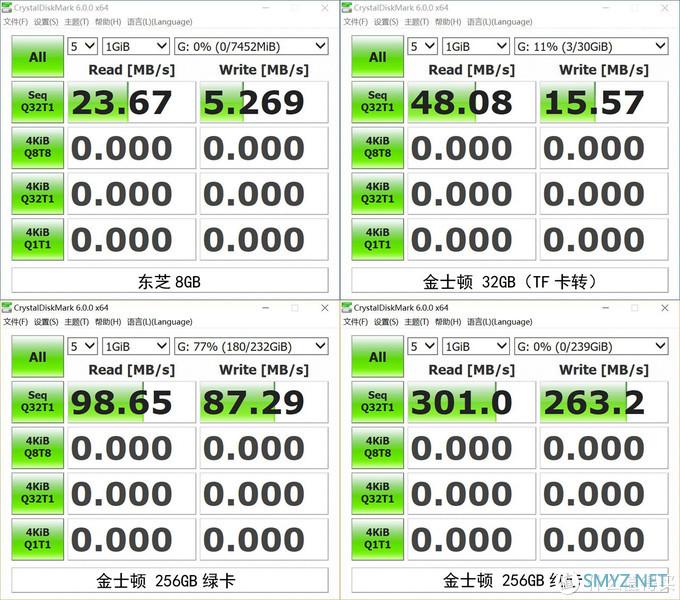680x600 pixels.
Task: Open the drive dropdown showing G: 0% (0/7452MiB)
Action: (251, 46)
